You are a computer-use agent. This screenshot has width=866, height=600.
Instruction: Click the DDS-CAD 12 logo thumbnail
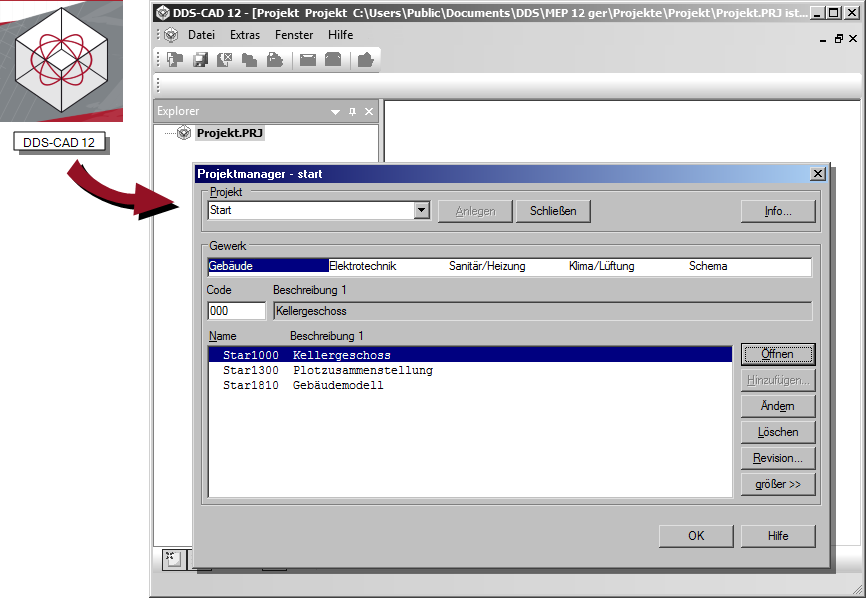pyautogui.click(x=61, y=62)
